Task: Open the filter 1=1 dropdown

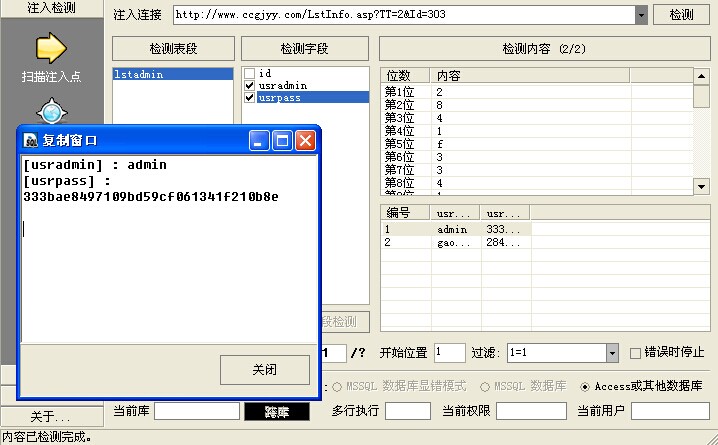Action: (x=612, y=353)
